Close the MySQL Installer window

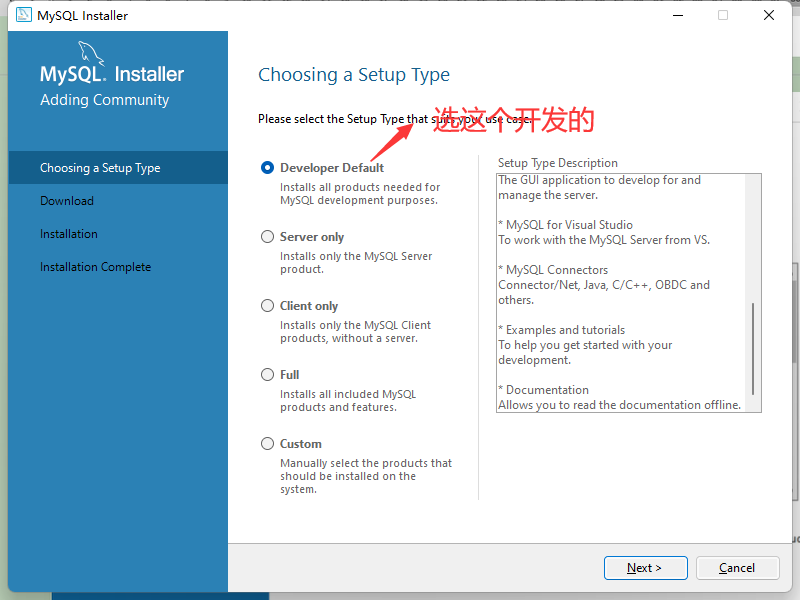(769, 15)
